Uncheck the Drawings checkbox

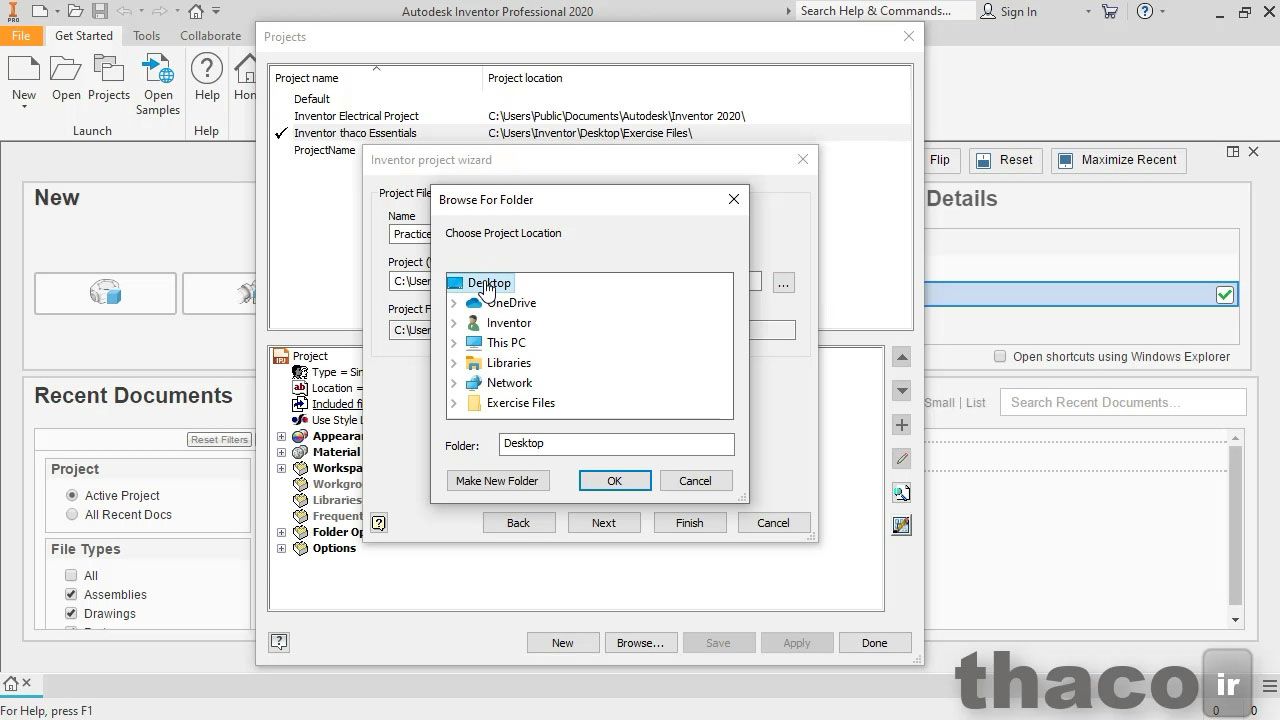(71, 613)
